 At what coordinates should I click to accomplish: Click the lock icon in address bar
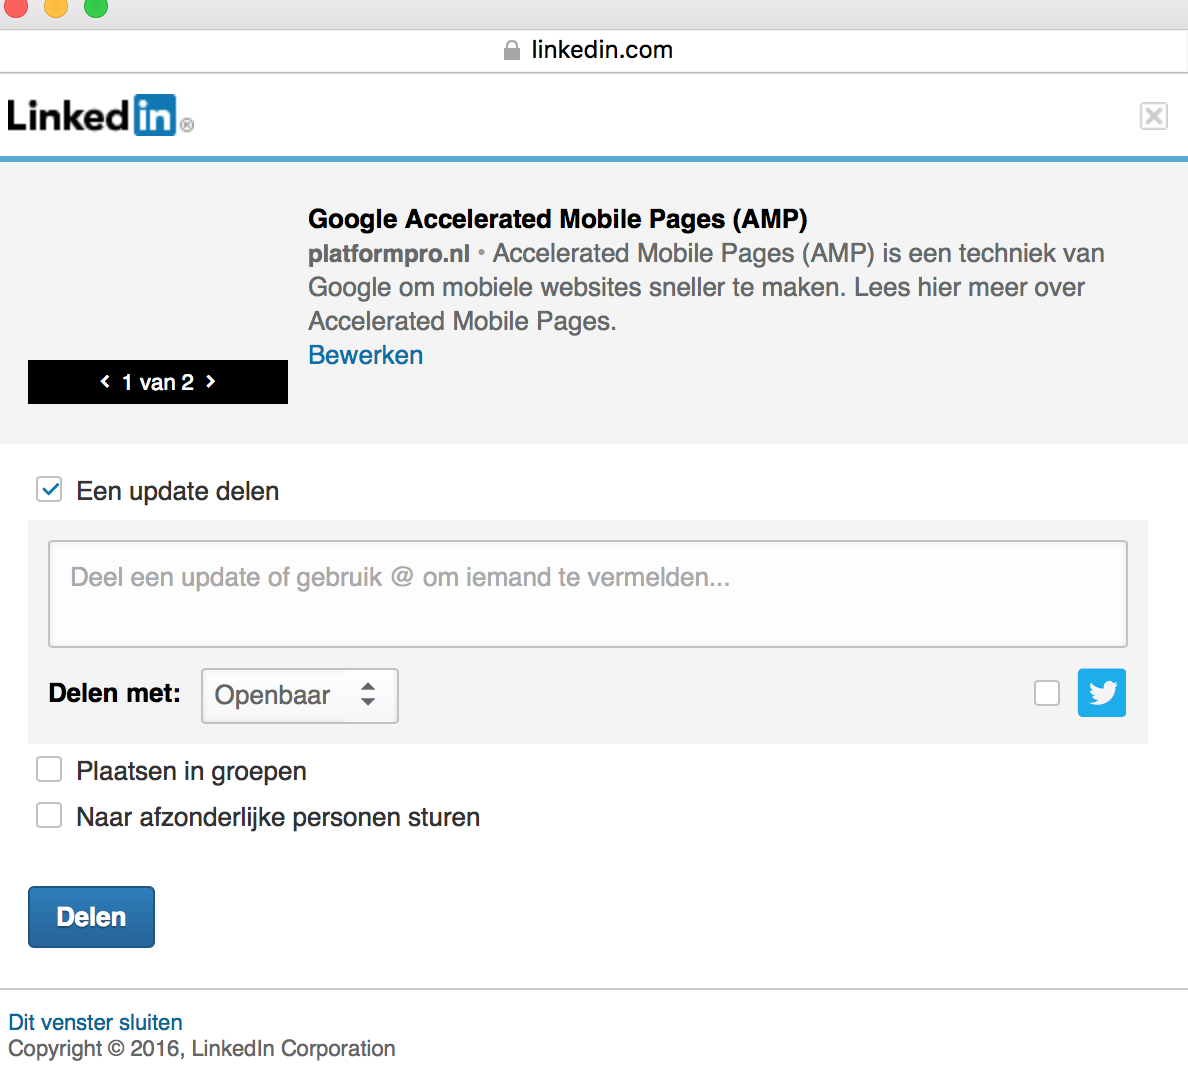(x=512, y=50)
